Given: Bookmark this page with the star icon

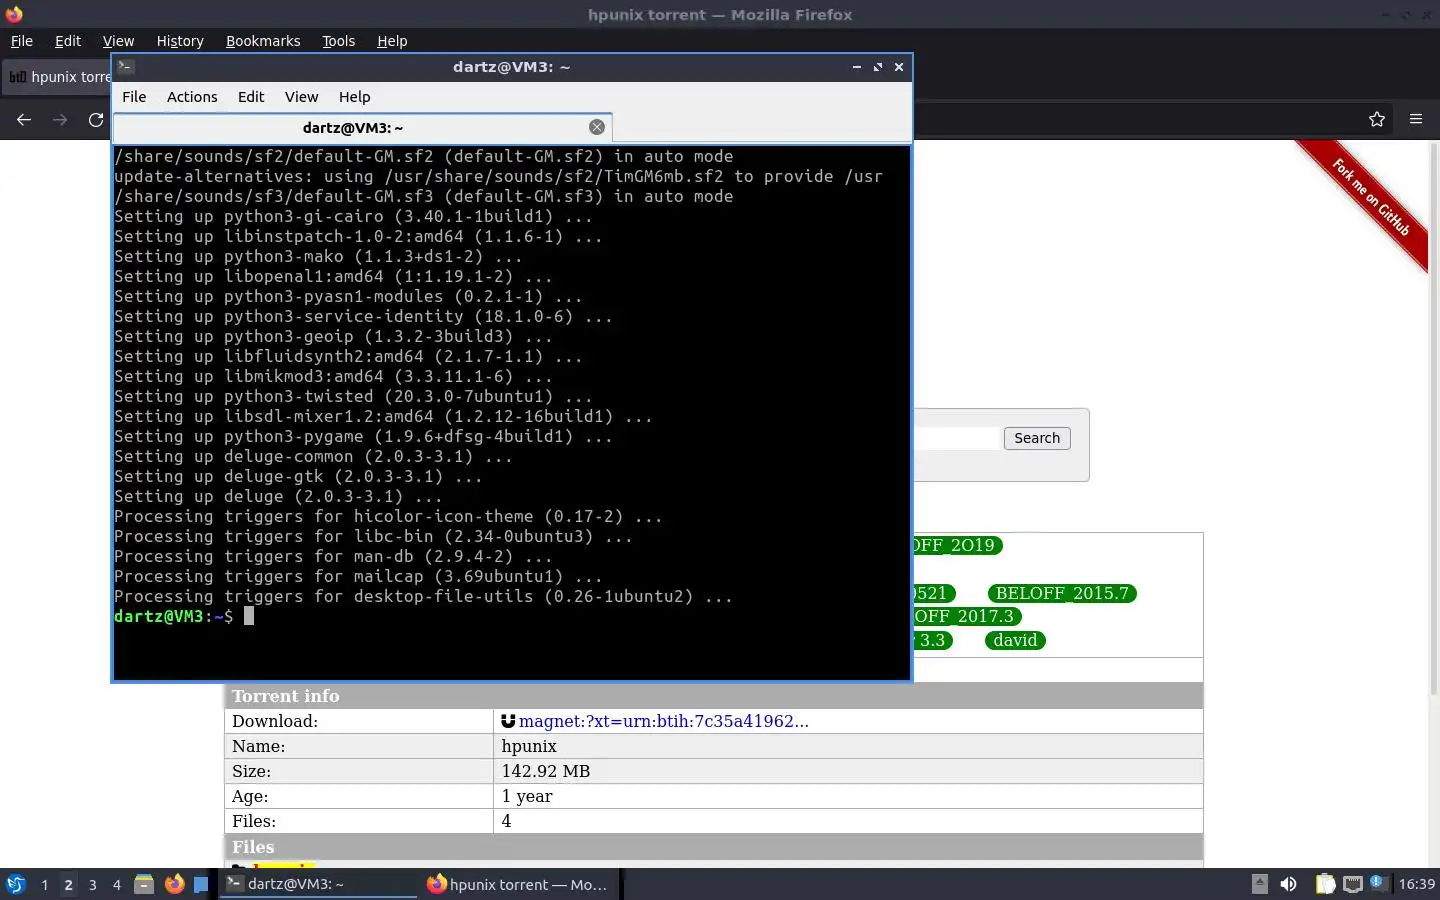Looking at the screenshot, I should pos(1377,119).
